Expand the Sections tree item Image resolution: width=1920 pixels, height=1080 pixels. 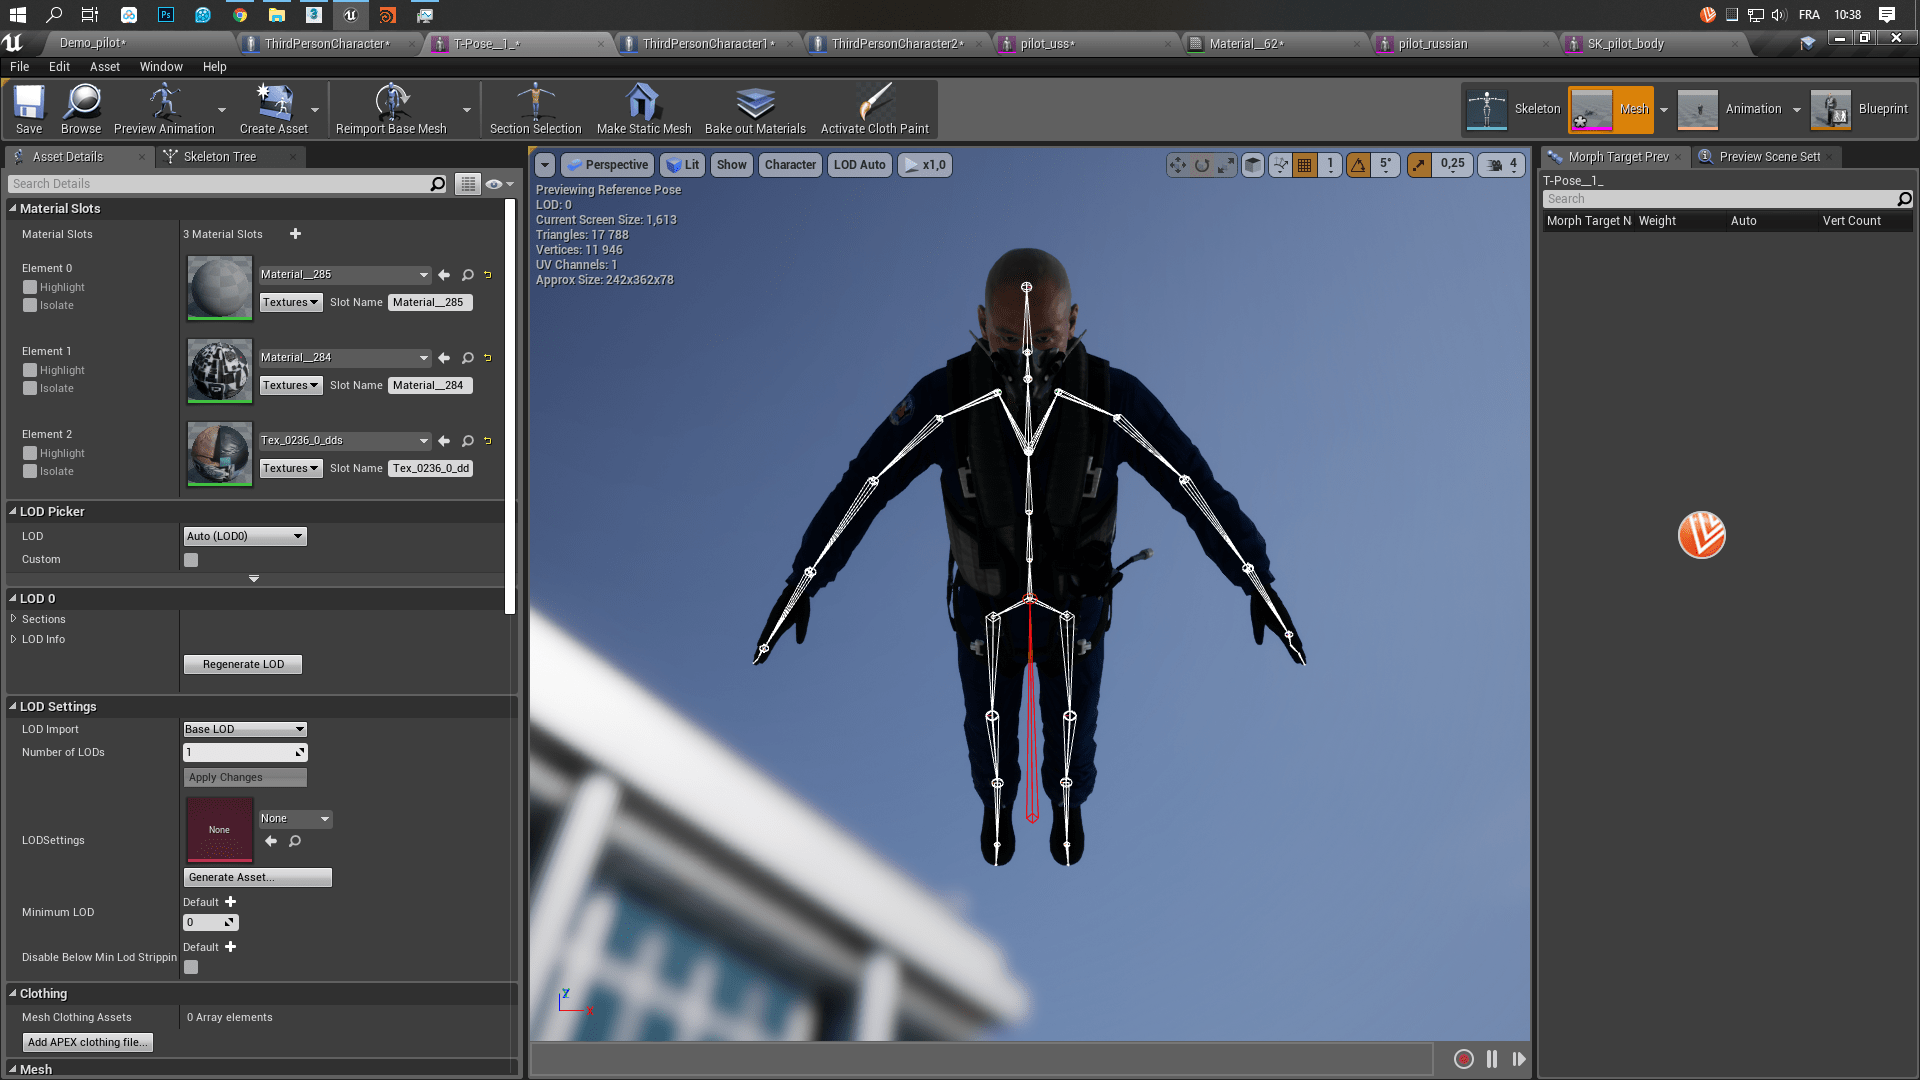click(x=14, y=619)
